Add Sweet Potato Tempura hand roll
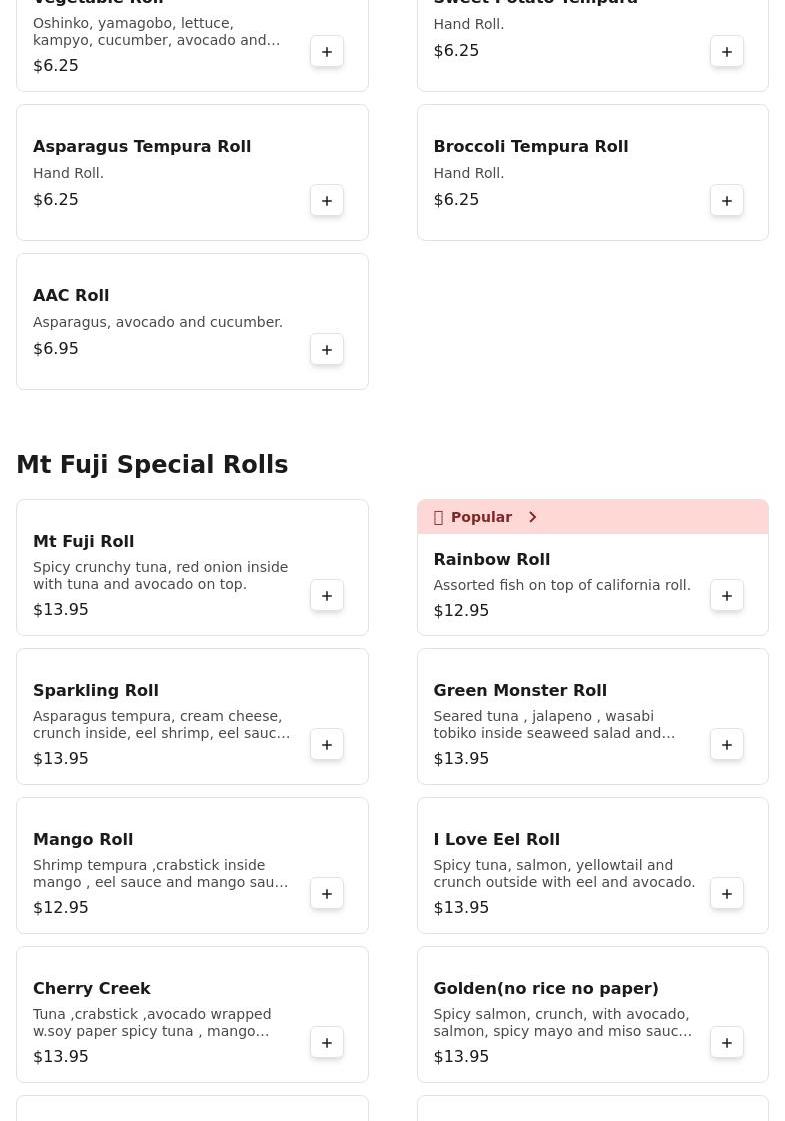 click(x=727, y=52)
